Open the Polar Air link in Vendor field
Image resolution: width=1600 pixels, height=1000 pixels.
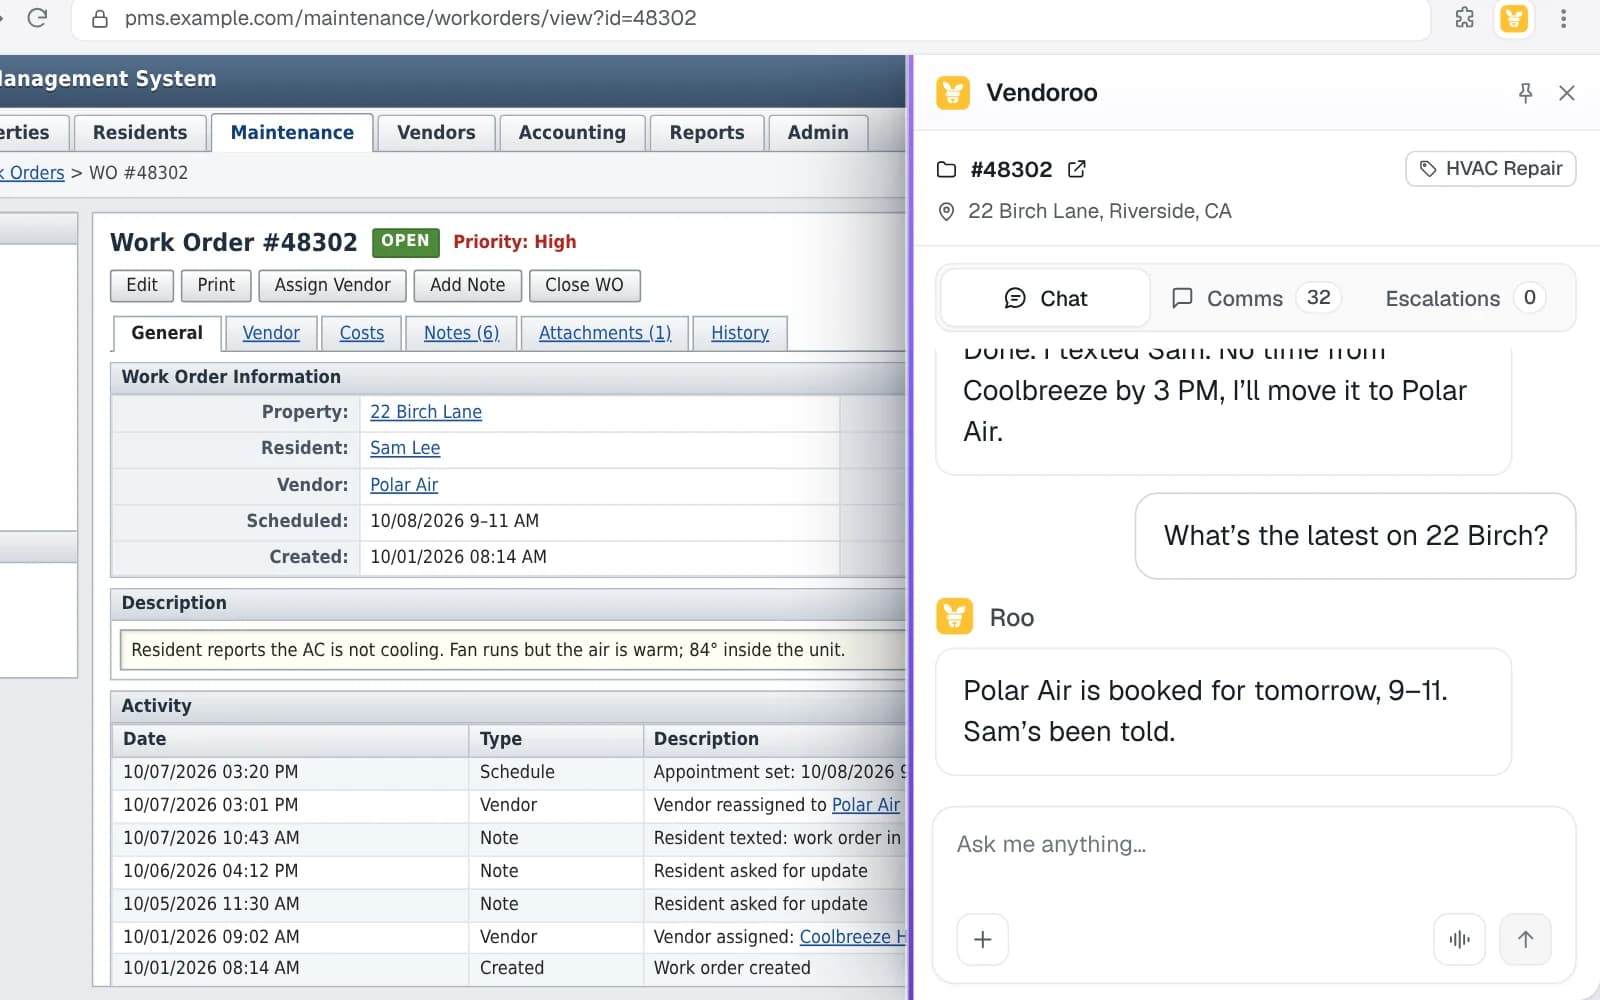pos(404,485)
